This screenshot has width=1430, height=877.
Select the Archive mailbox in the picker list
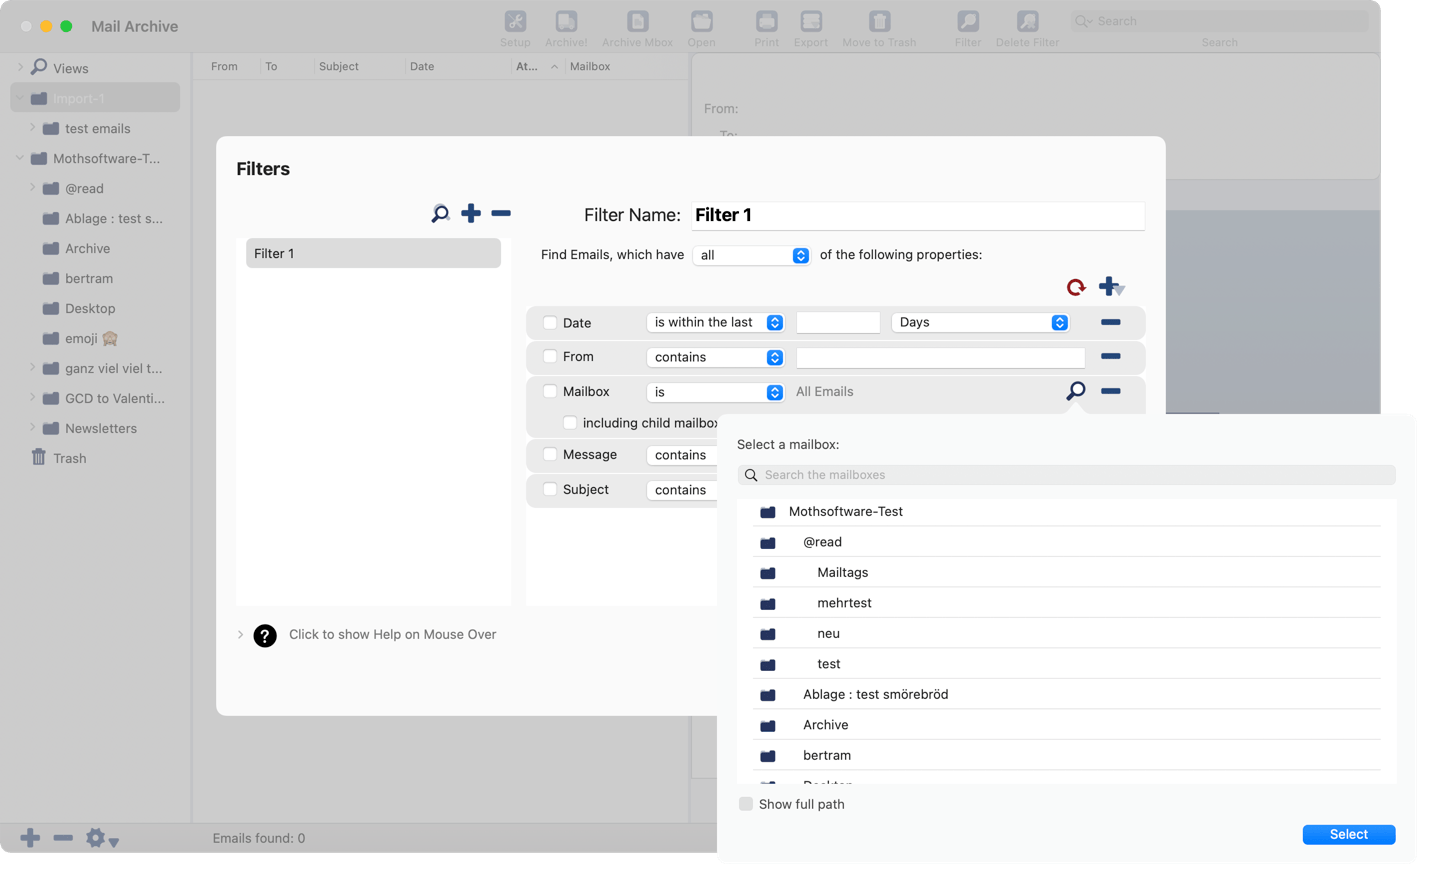(x=825, y=725)
